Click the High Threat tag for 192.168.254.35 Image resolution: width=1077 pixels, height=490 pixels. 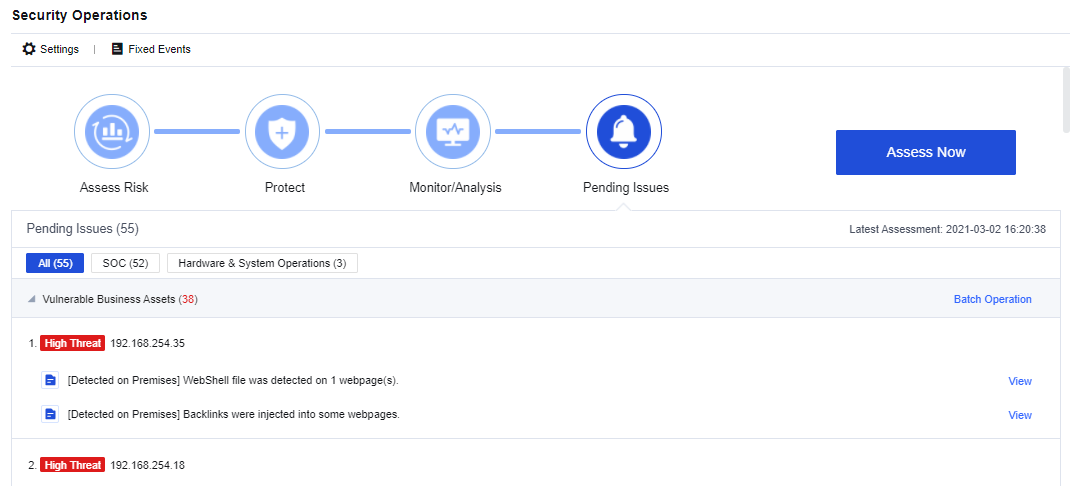[72, 343]
